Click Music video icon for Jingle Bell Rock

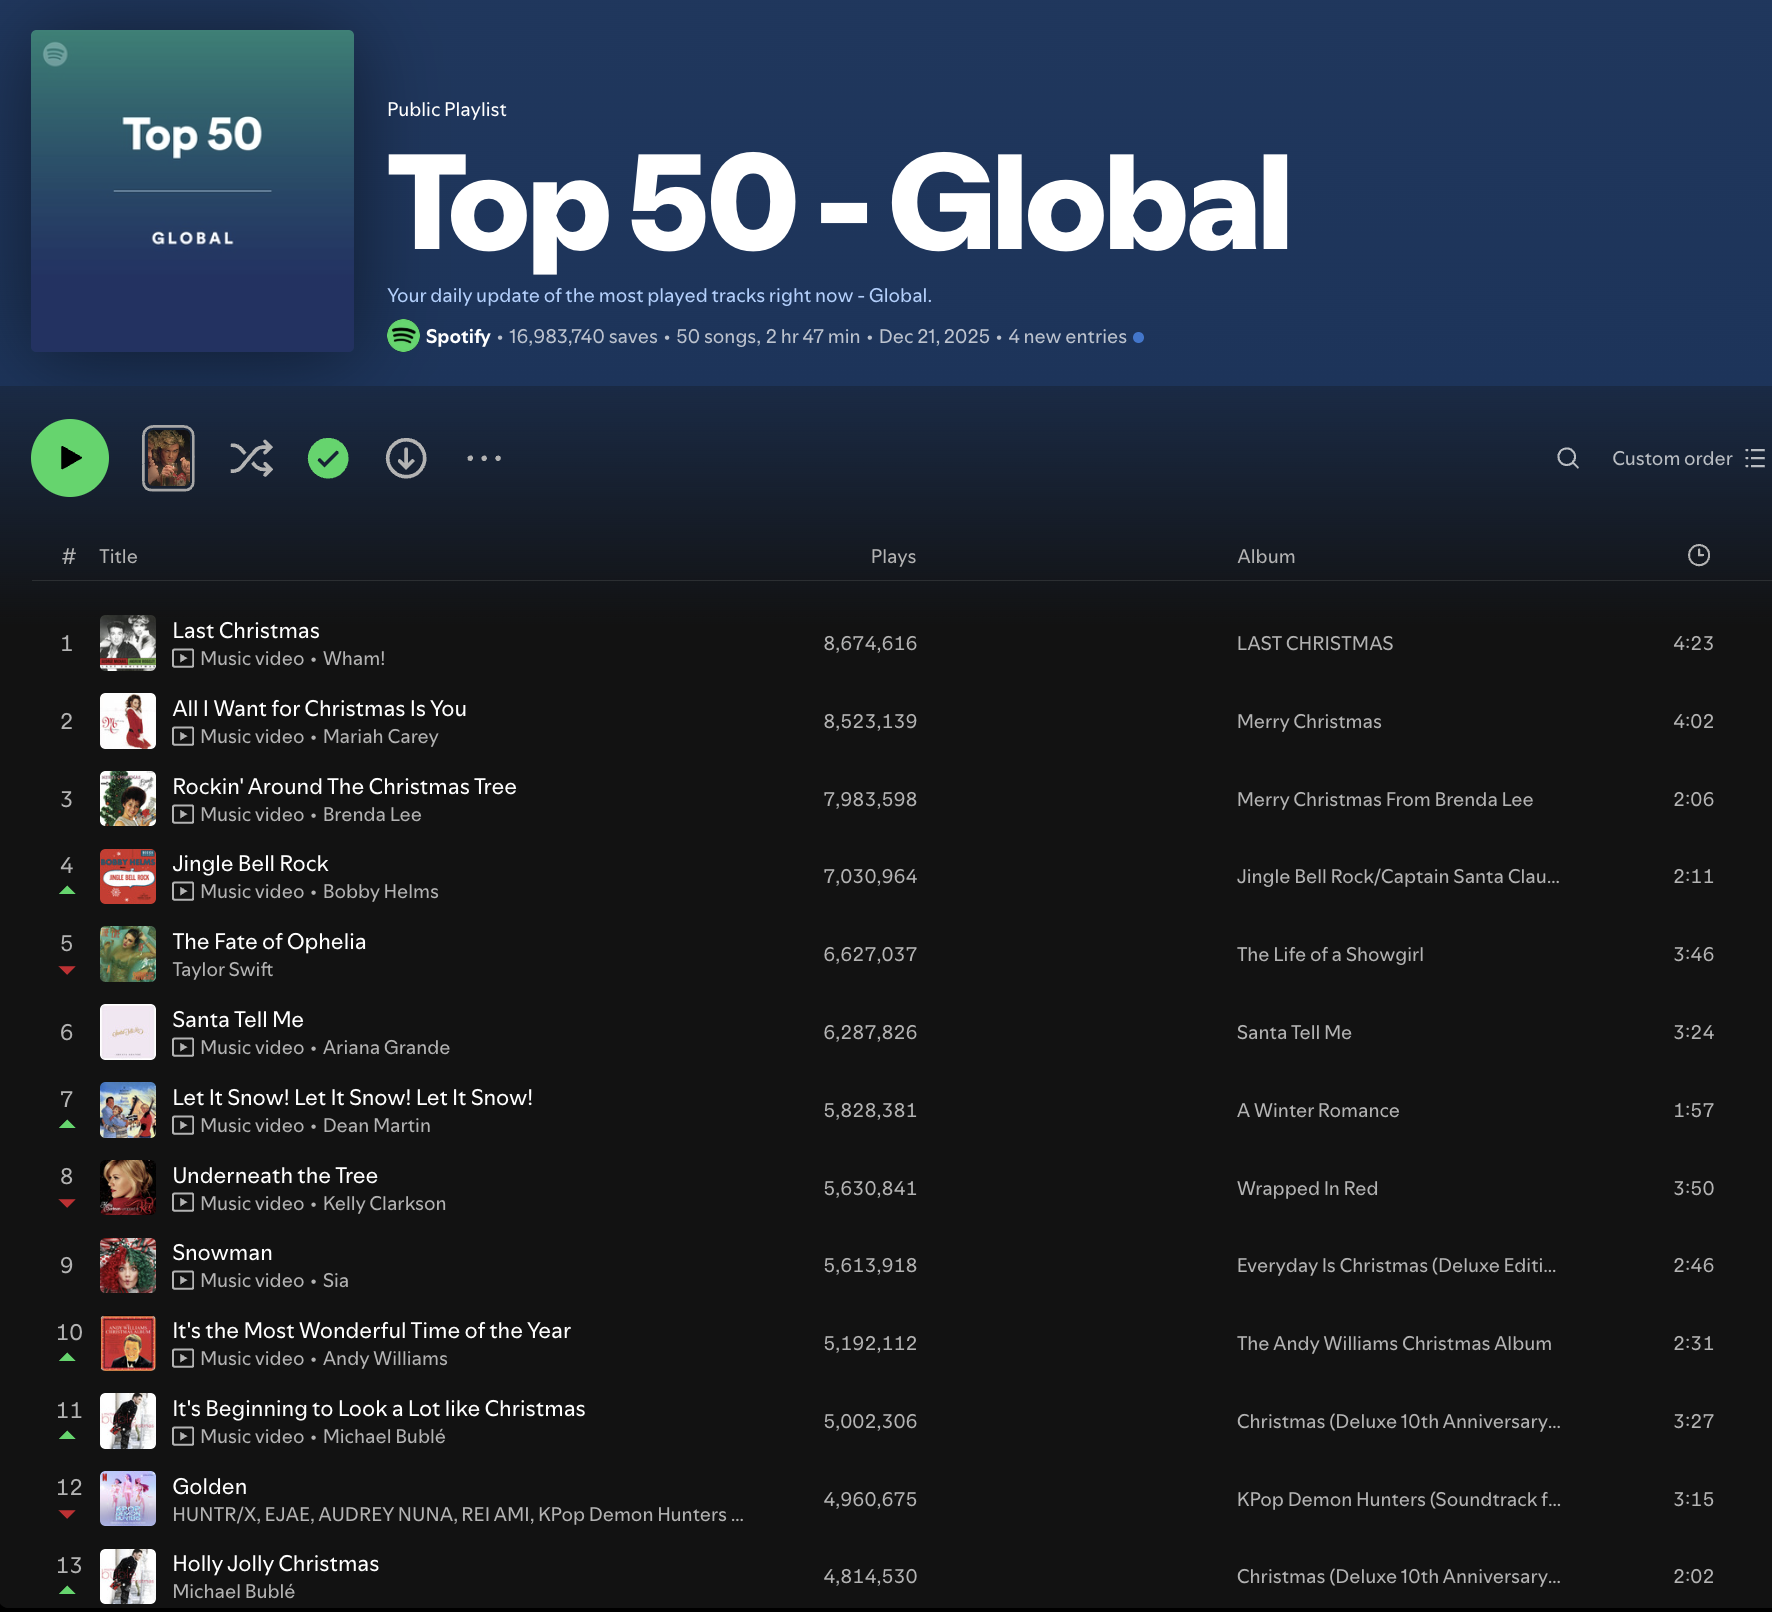click(x=183, y=891)
